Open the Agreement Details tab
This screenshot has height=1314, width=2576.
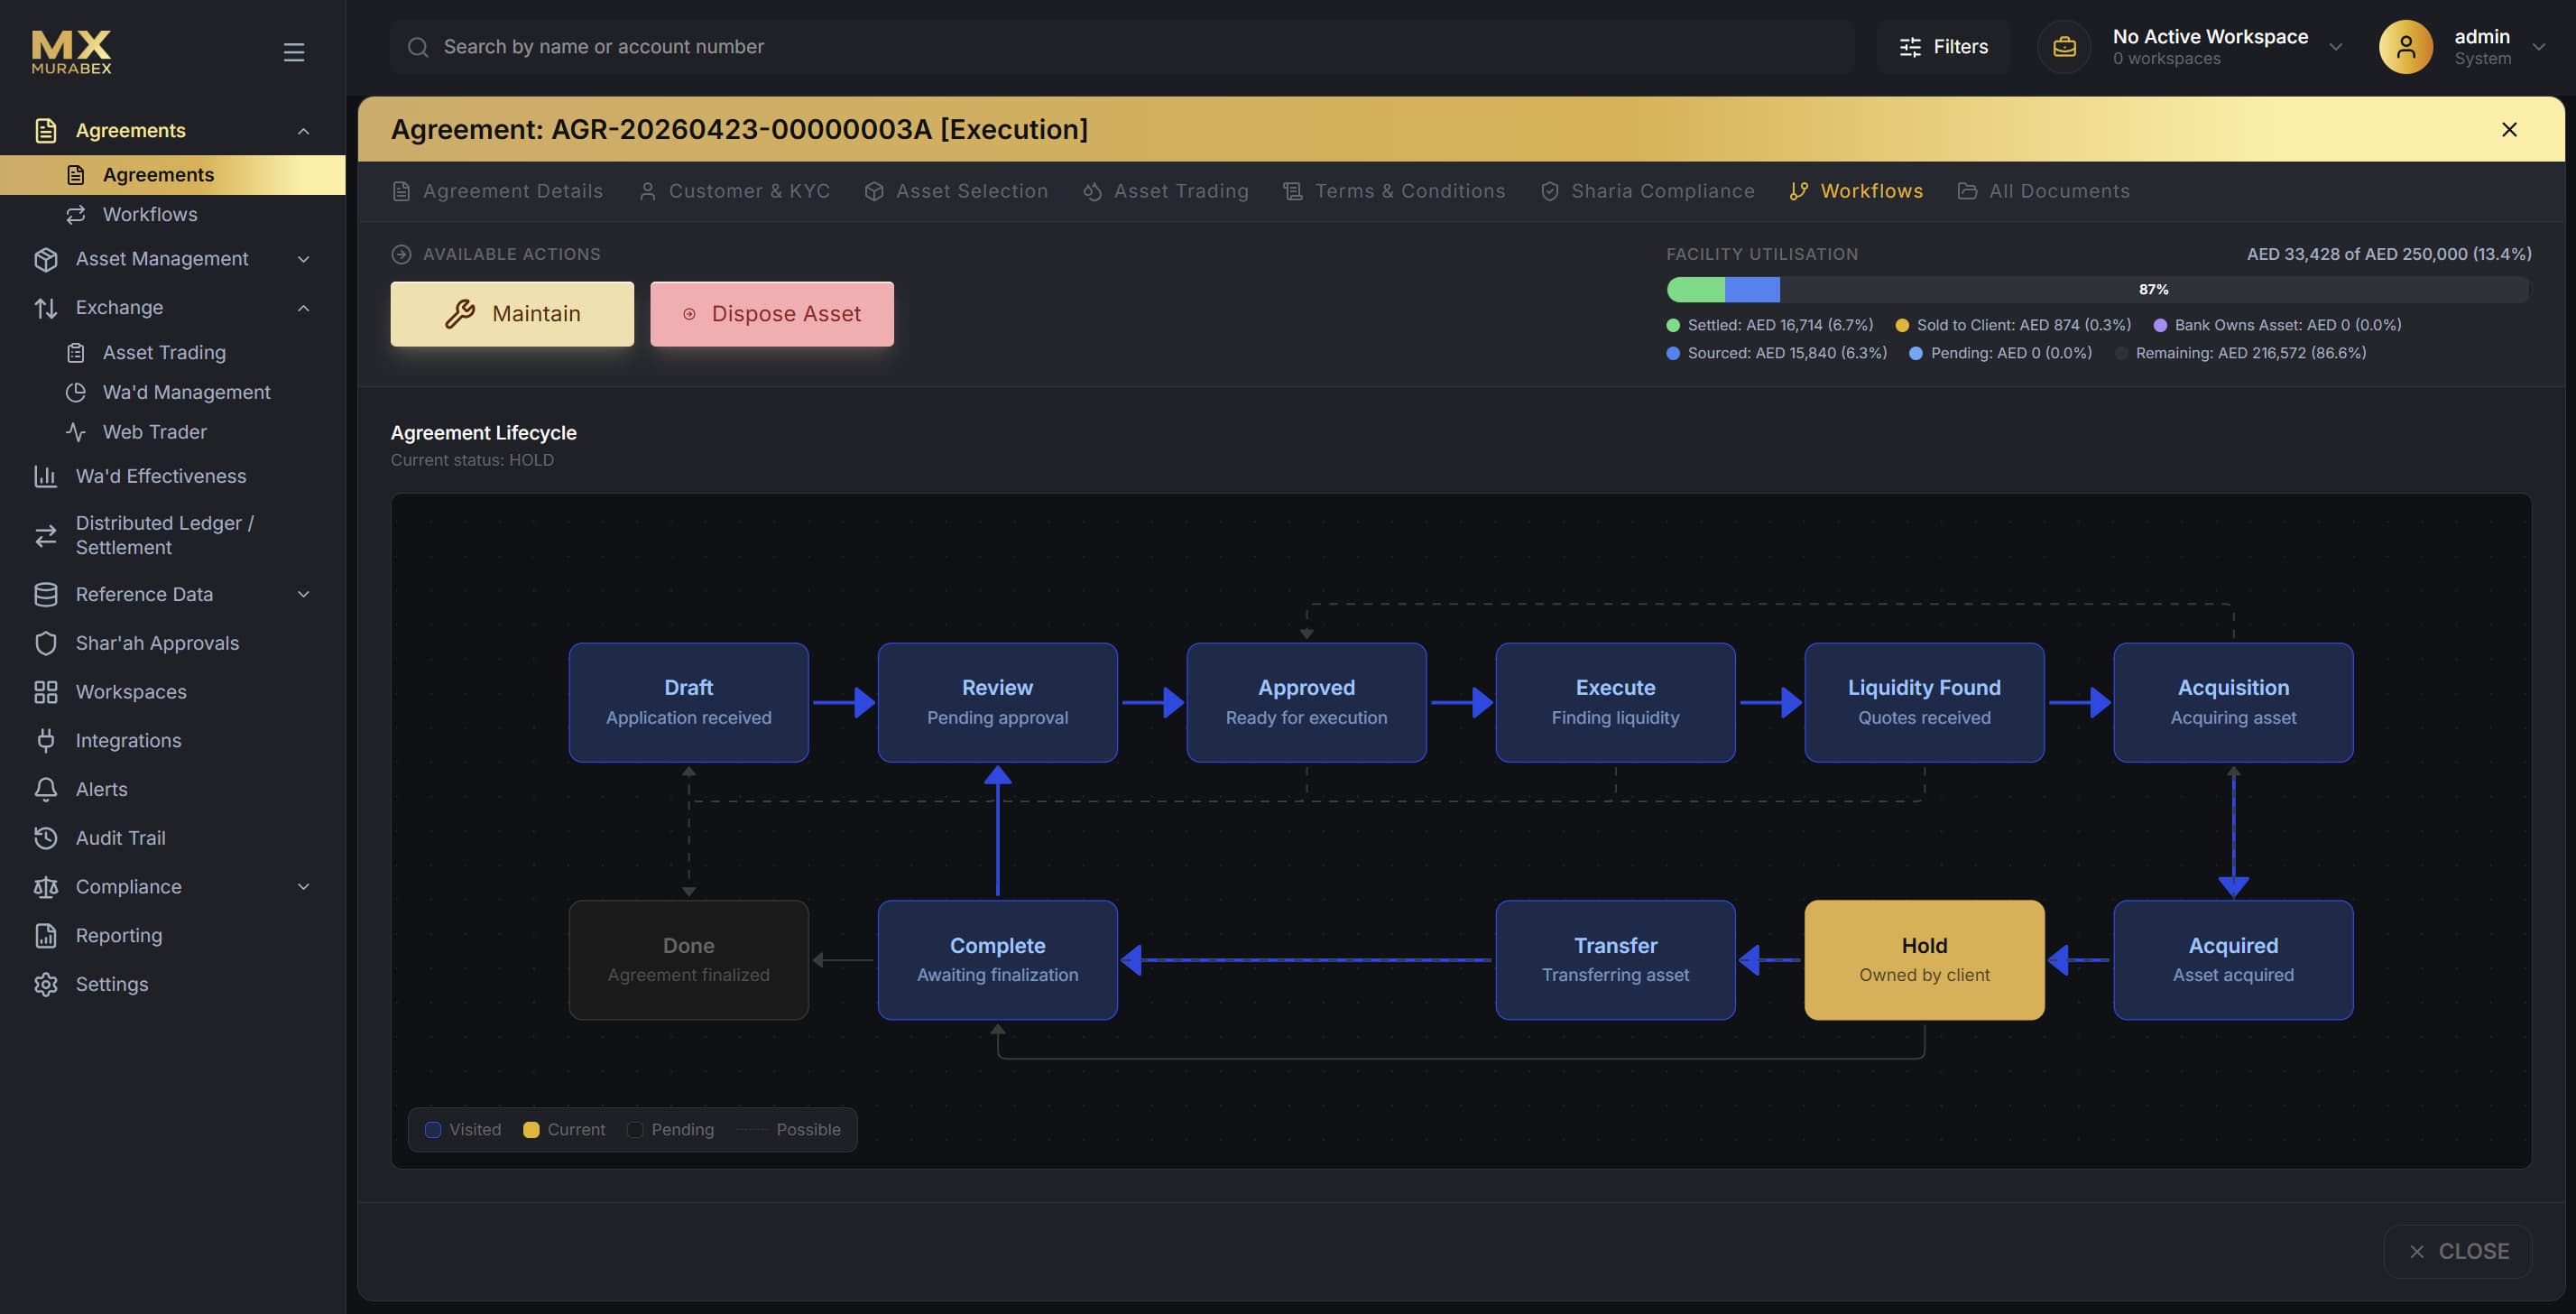click(x=498, y=191)
